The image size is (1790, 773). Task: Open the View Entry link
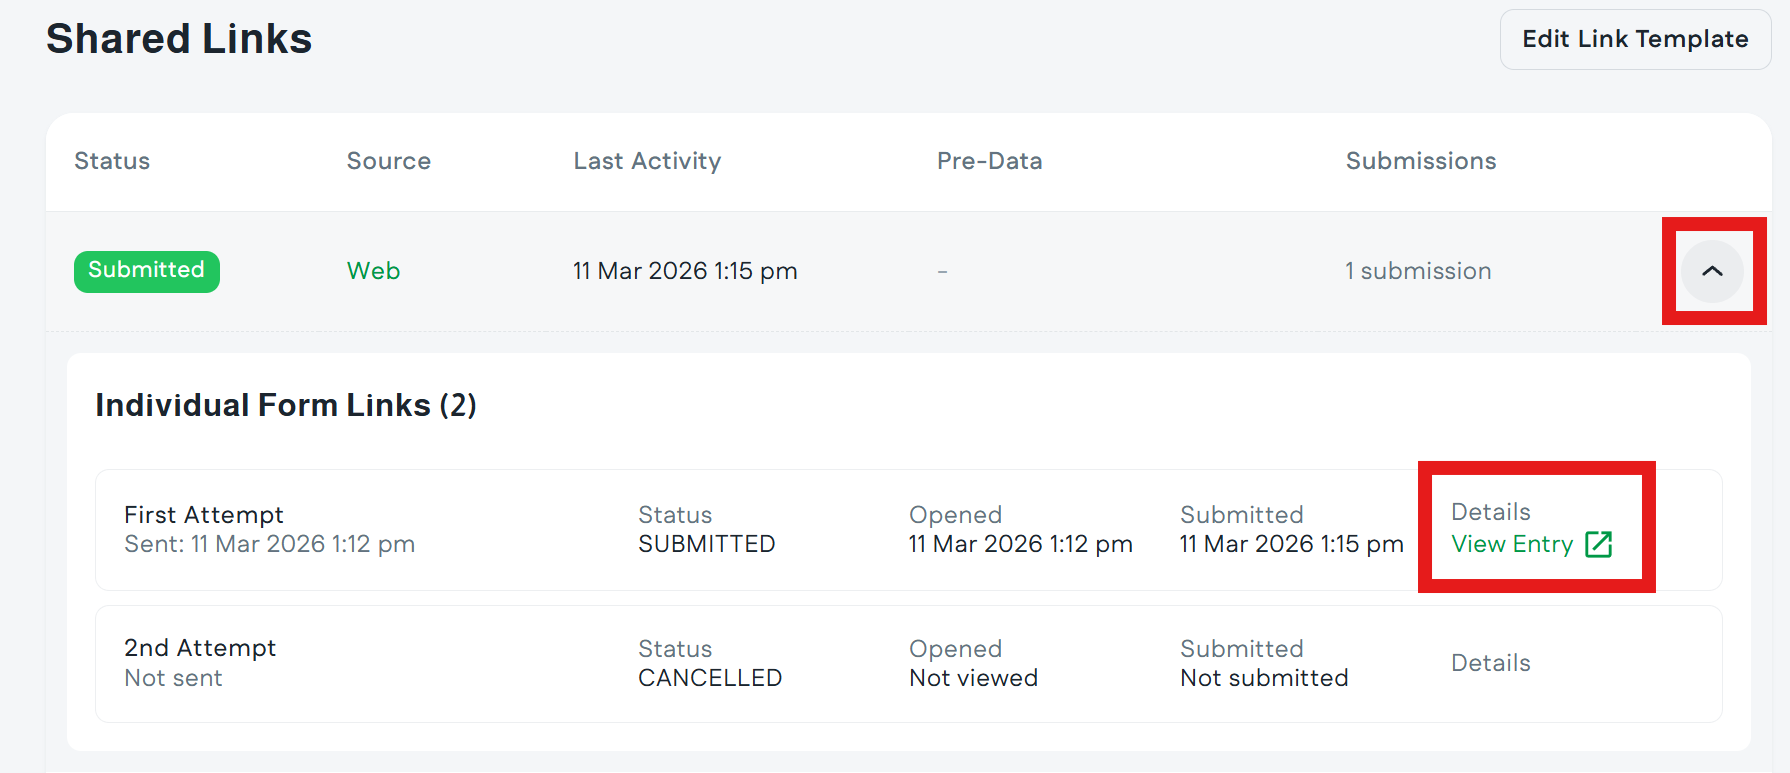pyautogui.click(x=1512, y=544)
